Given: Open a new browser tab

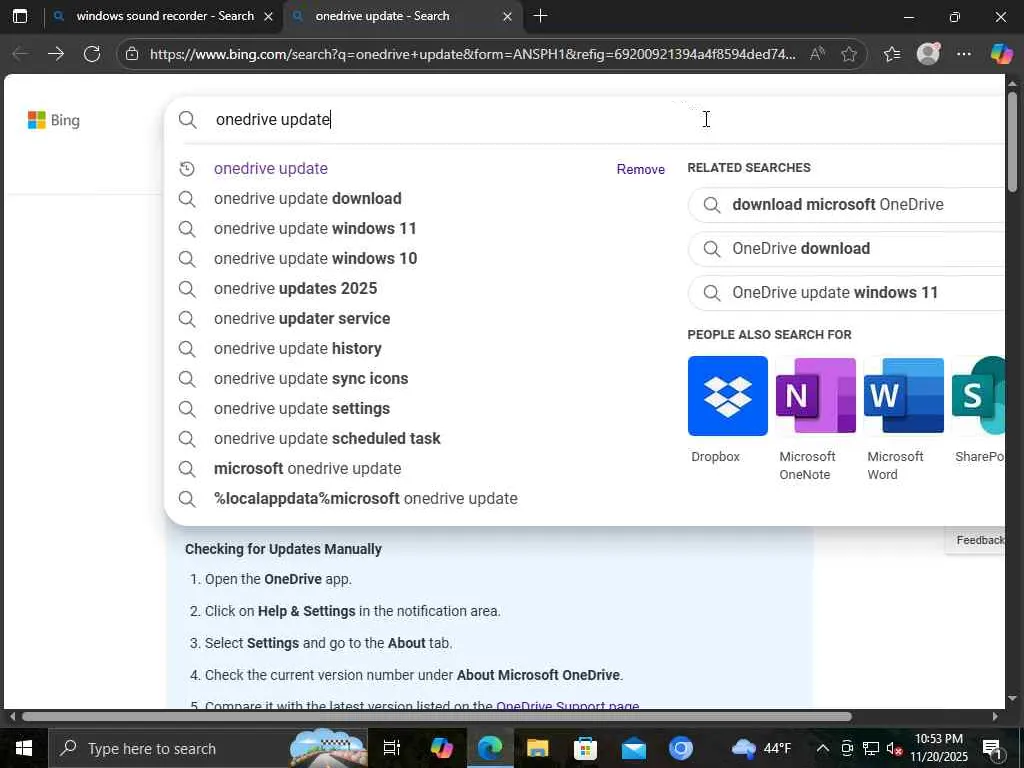Looking at the screenshot, I should coord(540,16).
